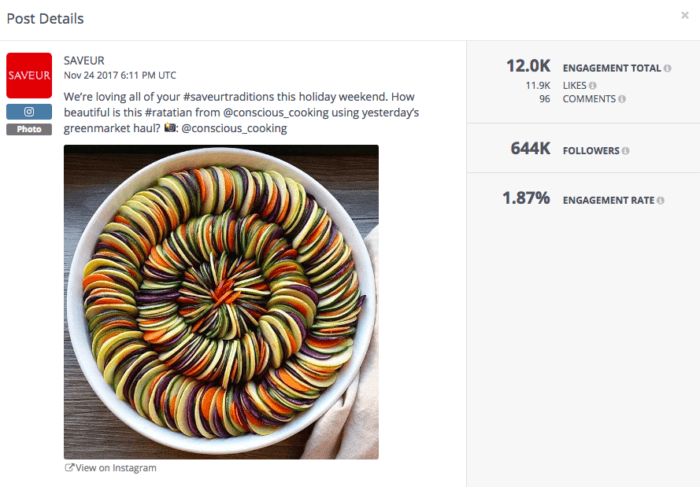The height and width of the screenshot is (487, 700).
Task: Click the 644K followers value
Action: 530,149
